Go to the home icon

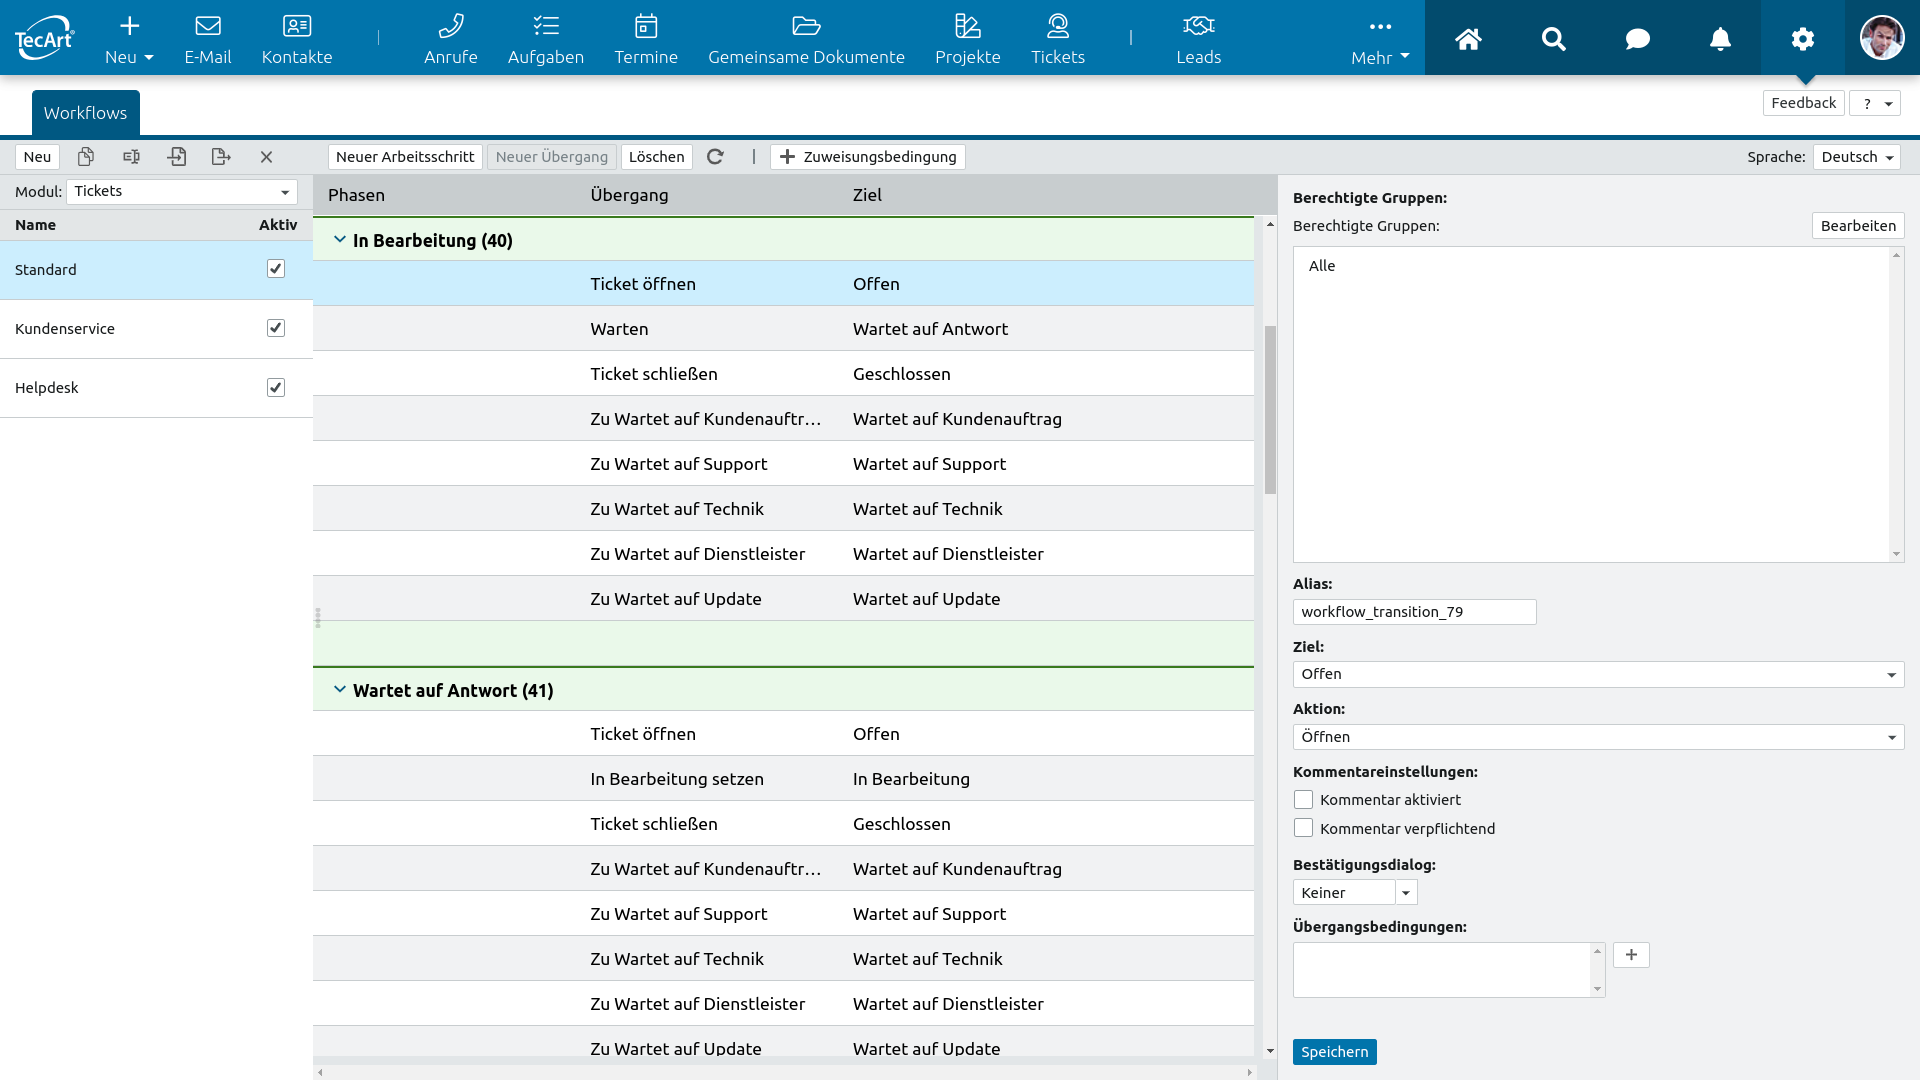[x=1468, y=39]
